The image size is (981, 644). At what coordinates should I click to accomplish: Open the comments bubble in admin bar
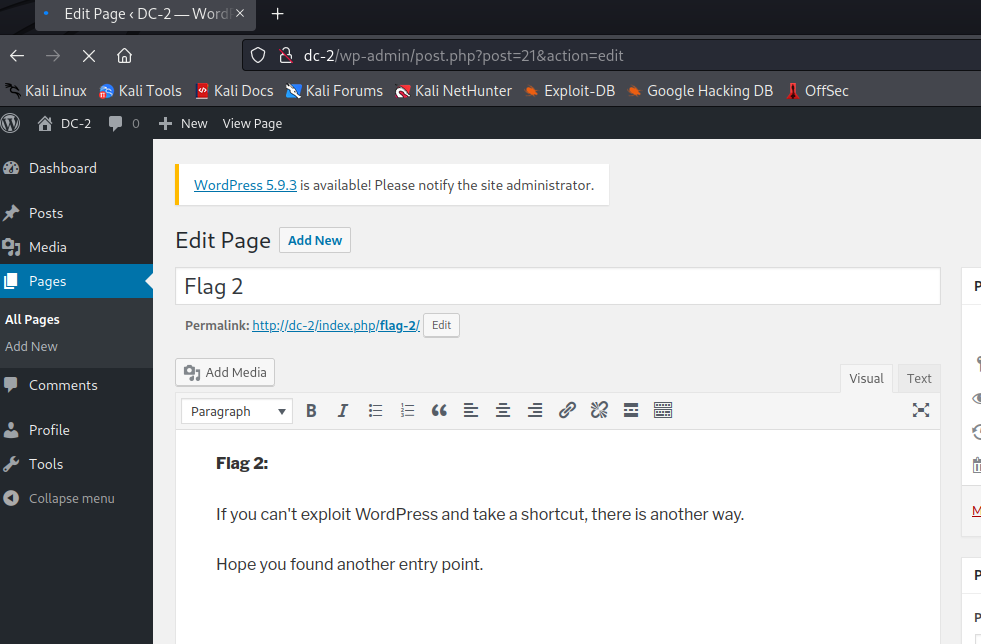(x=123, y=123)
